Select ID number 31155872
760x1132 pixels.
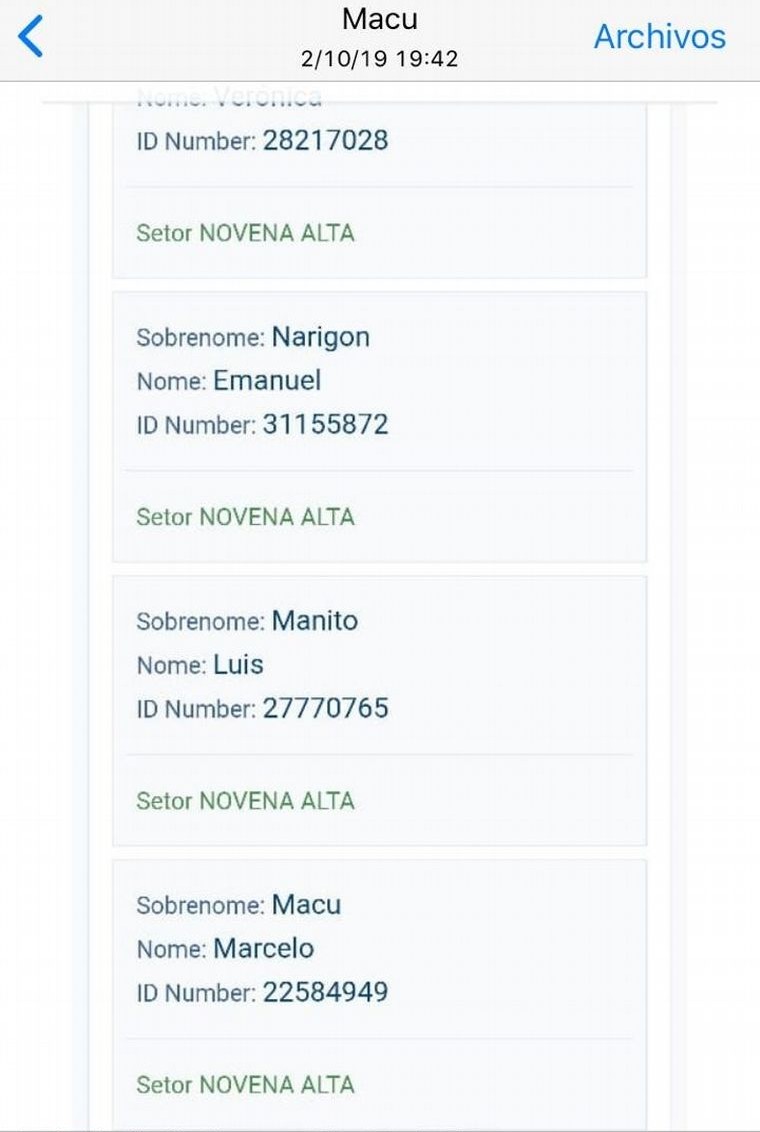(x=325, y=425)
